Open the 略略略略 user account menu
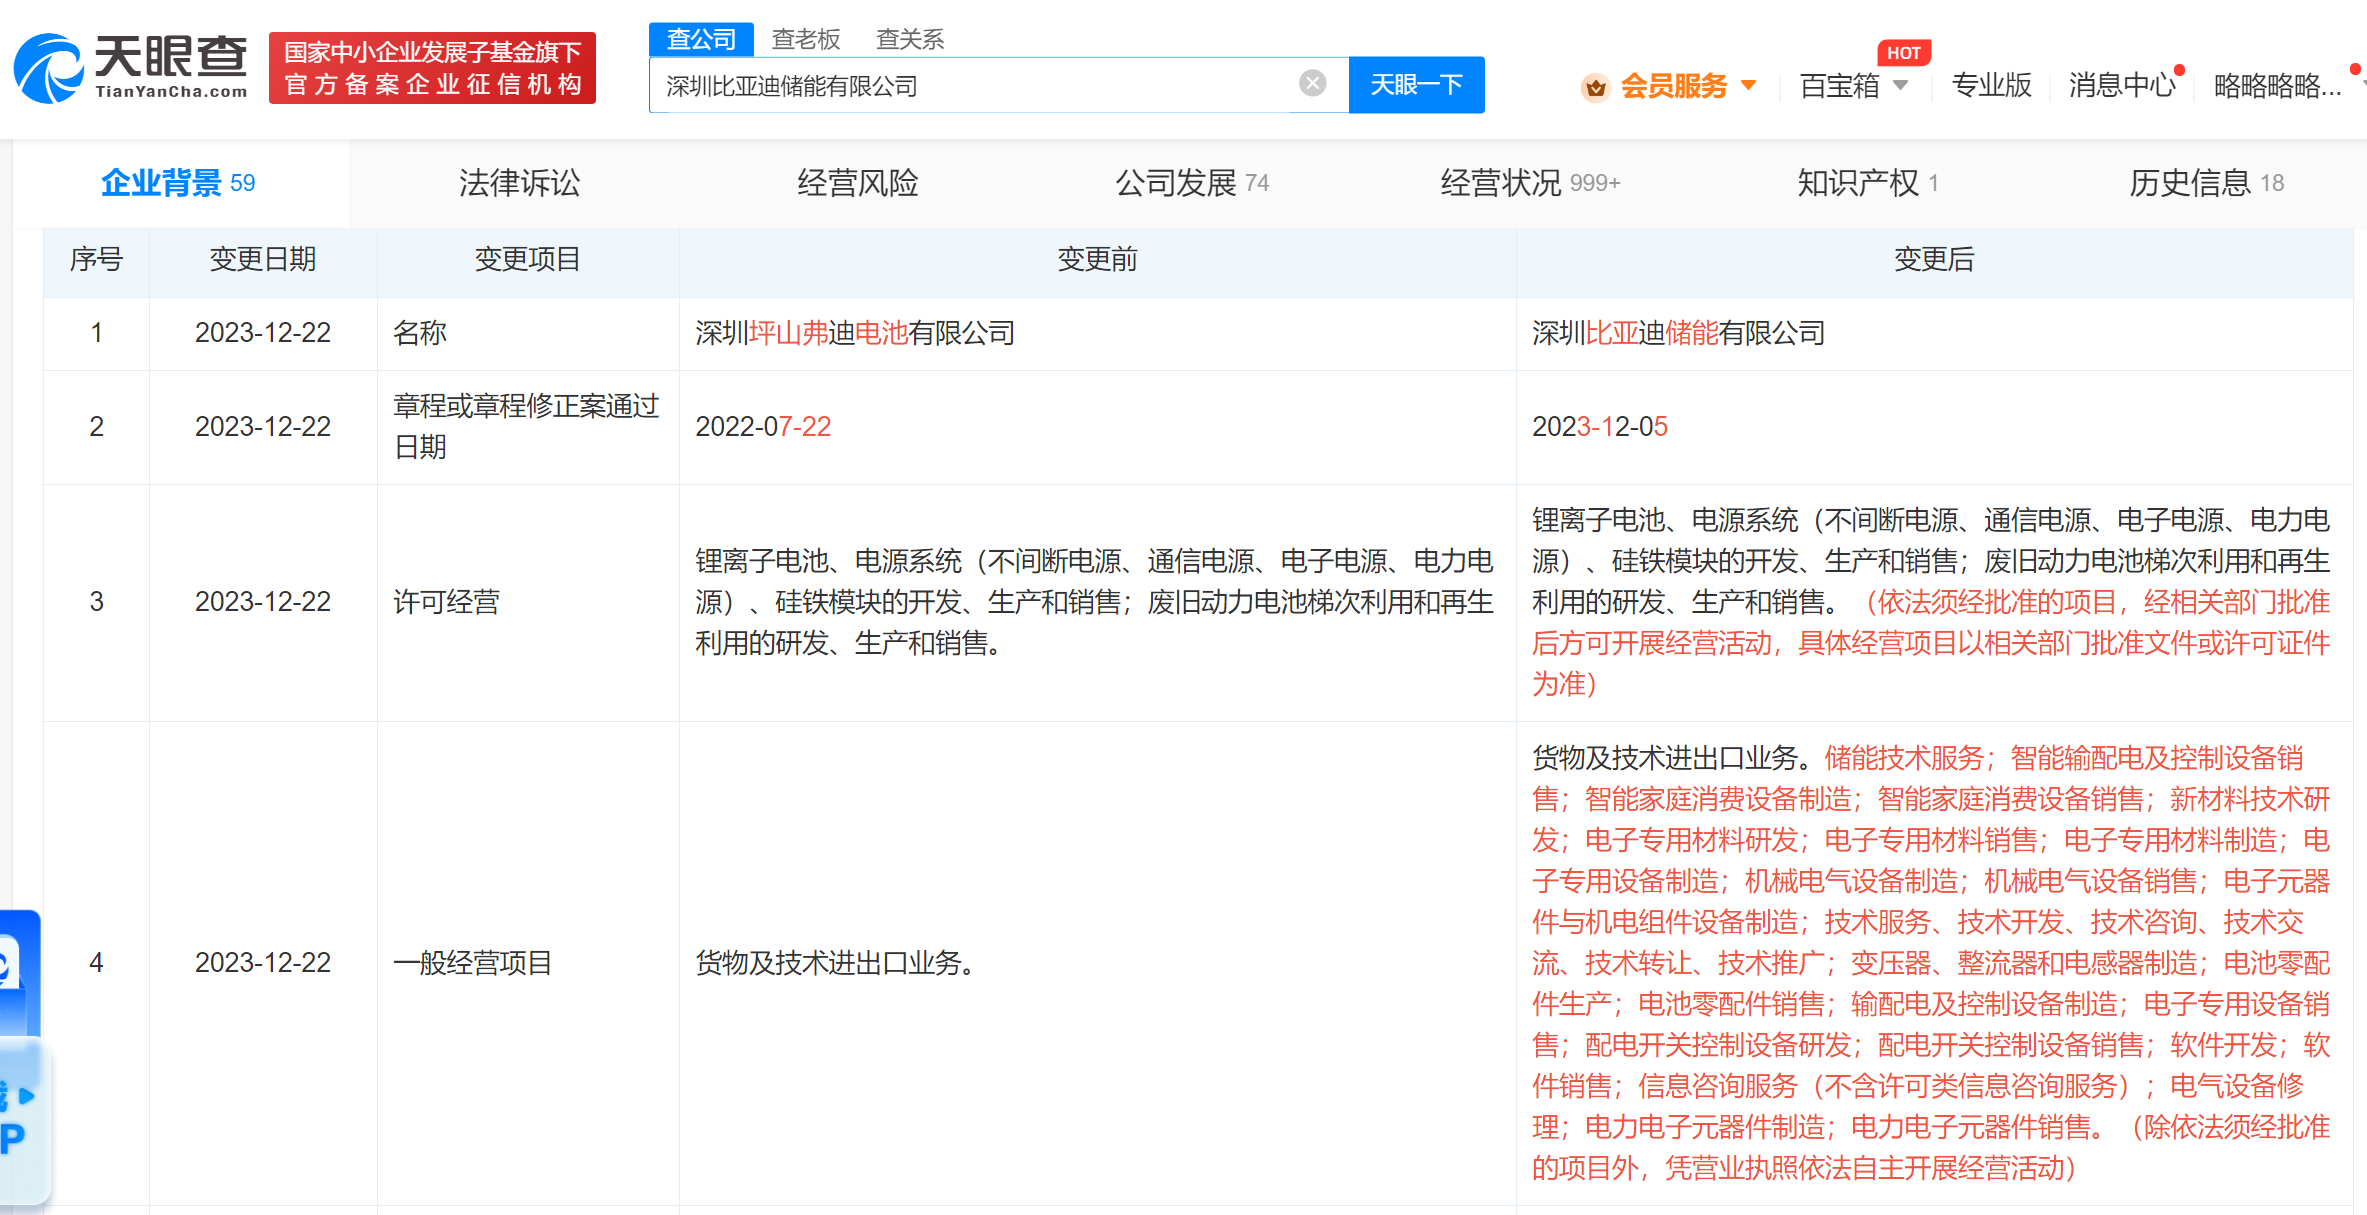Image resolution: width=2367 pixels, height=1215 pixels. point(2277,86)
